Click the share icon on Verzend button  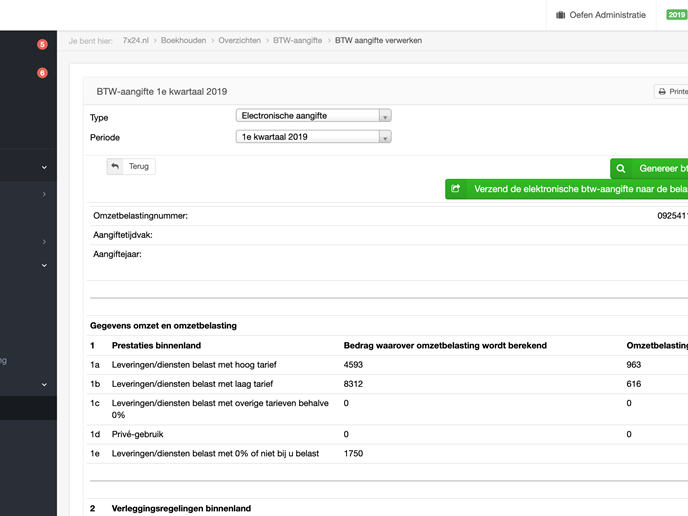click(x=456, y=189)
